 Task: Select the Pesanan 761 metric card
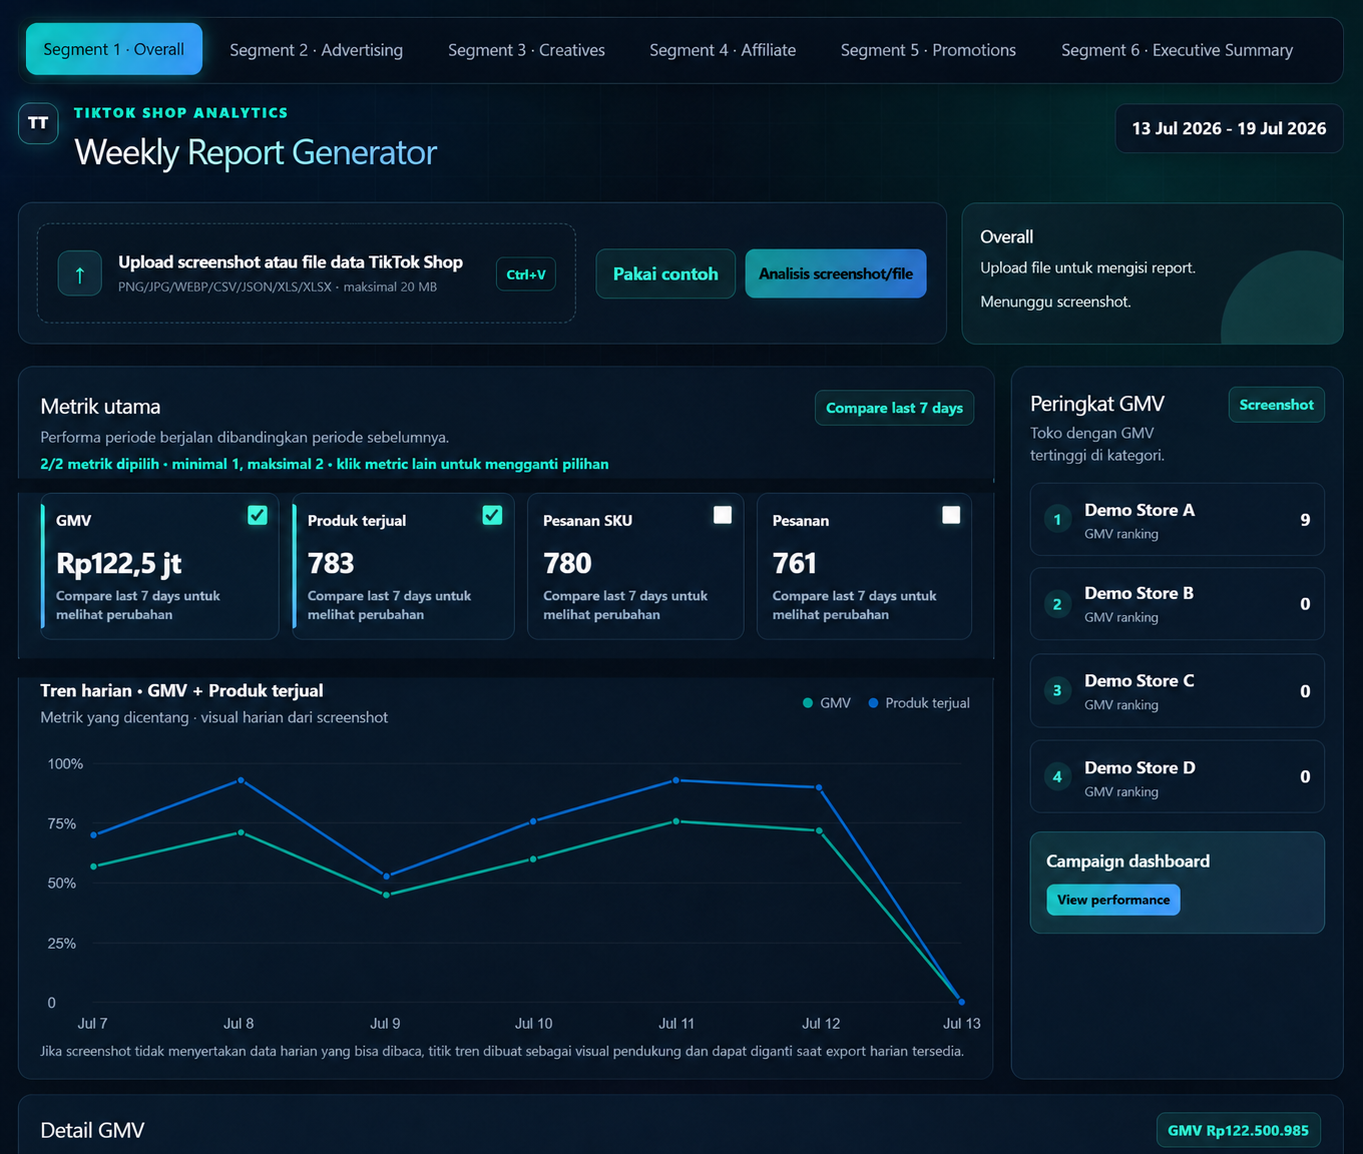tap(864, 566)
